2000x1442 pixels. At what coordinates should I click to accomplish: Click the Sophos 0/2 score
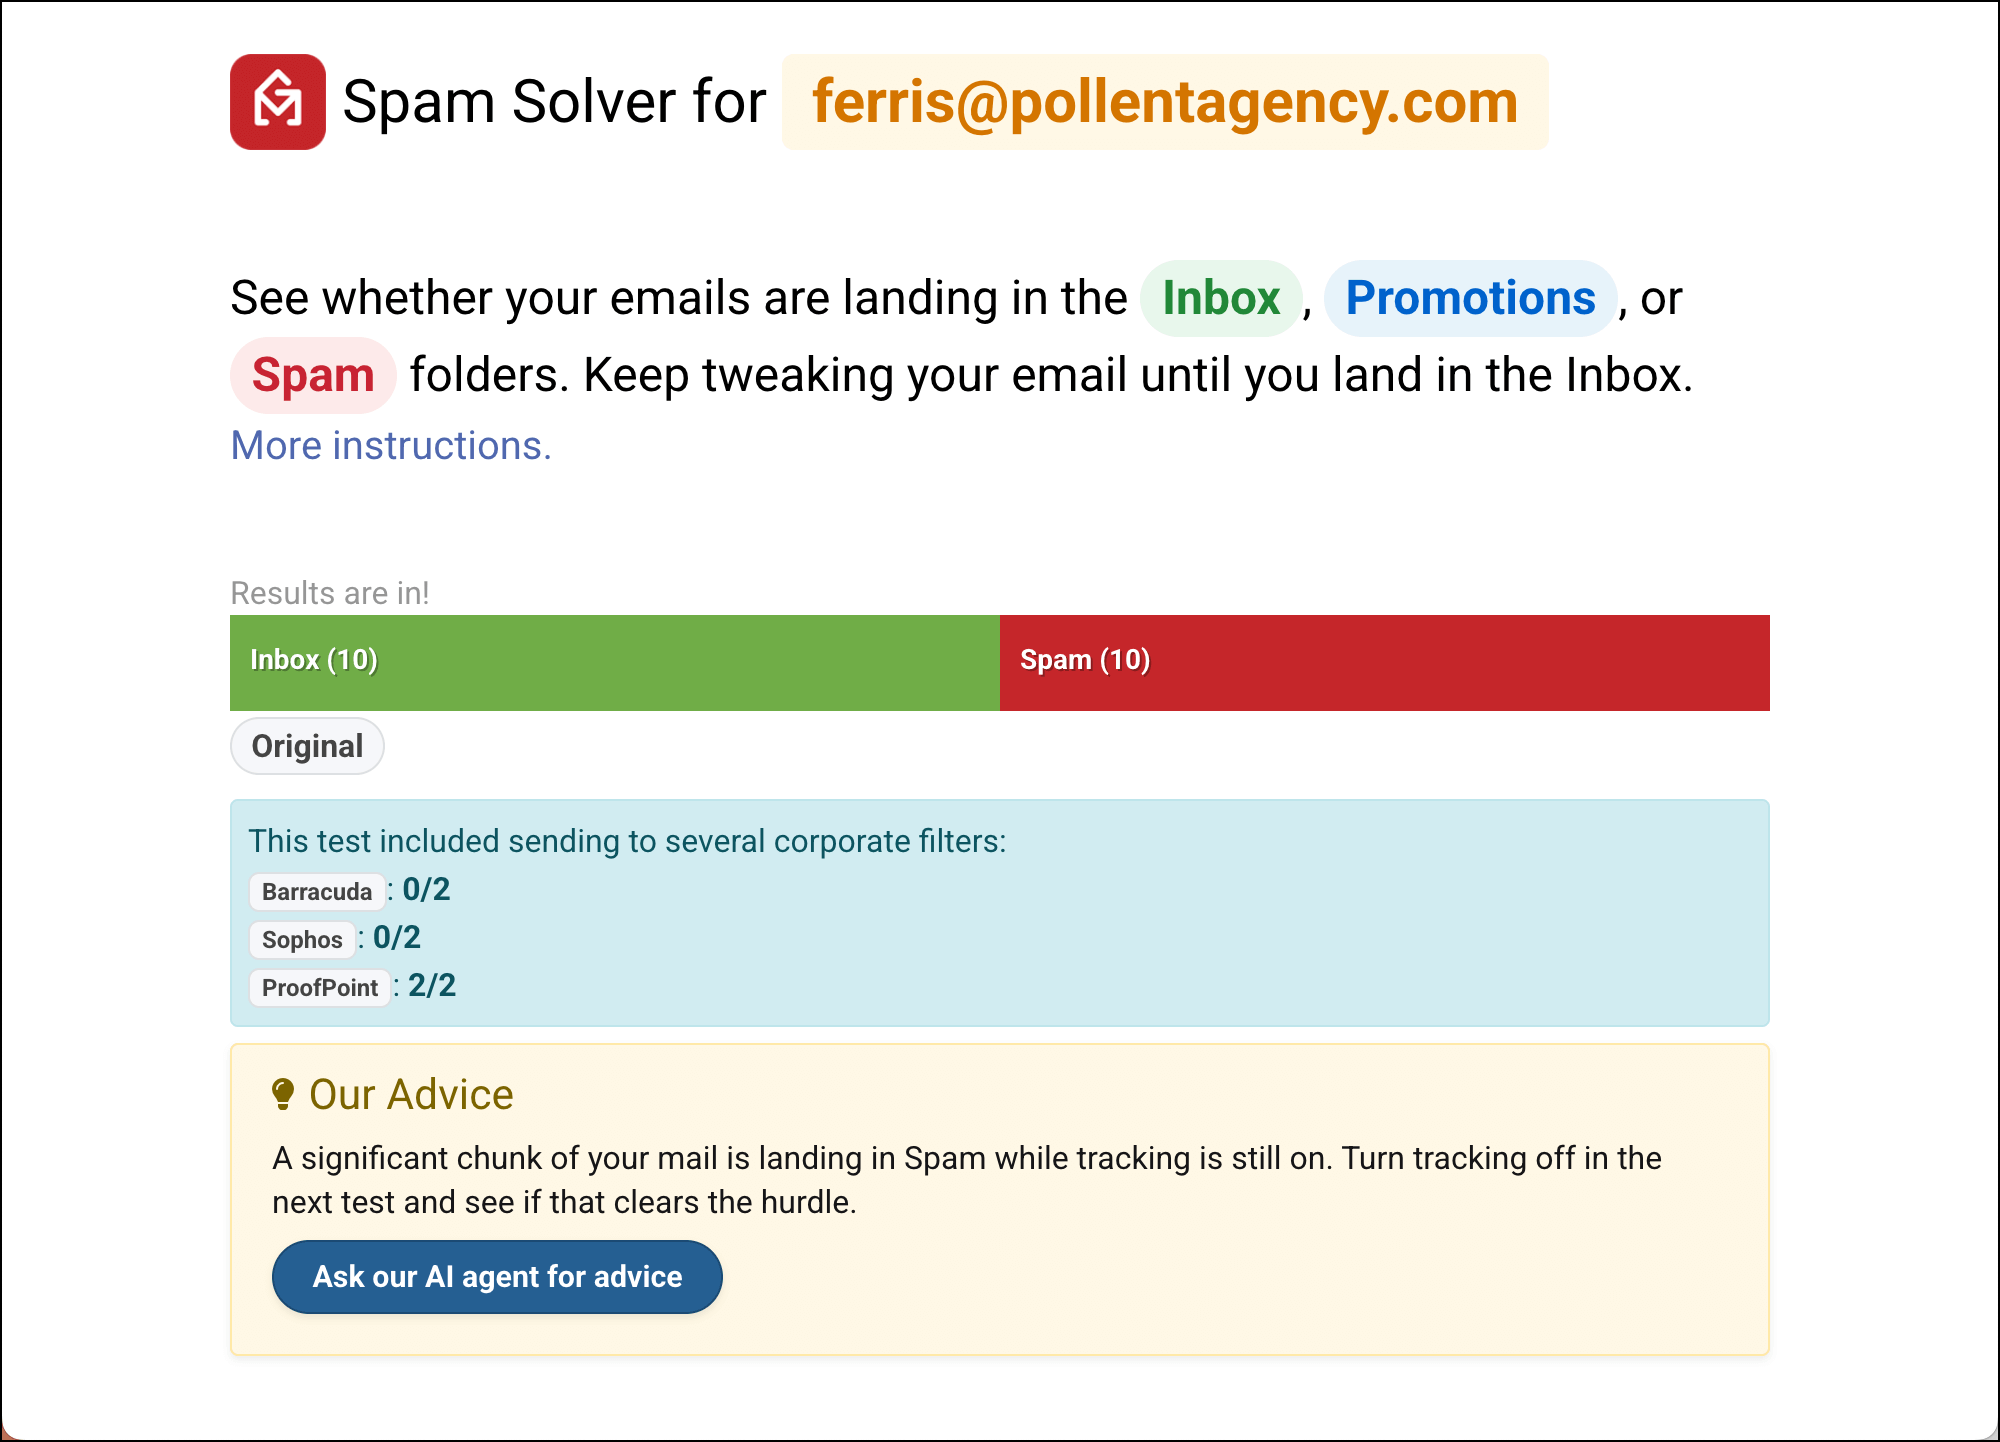(x=397, y=937)
